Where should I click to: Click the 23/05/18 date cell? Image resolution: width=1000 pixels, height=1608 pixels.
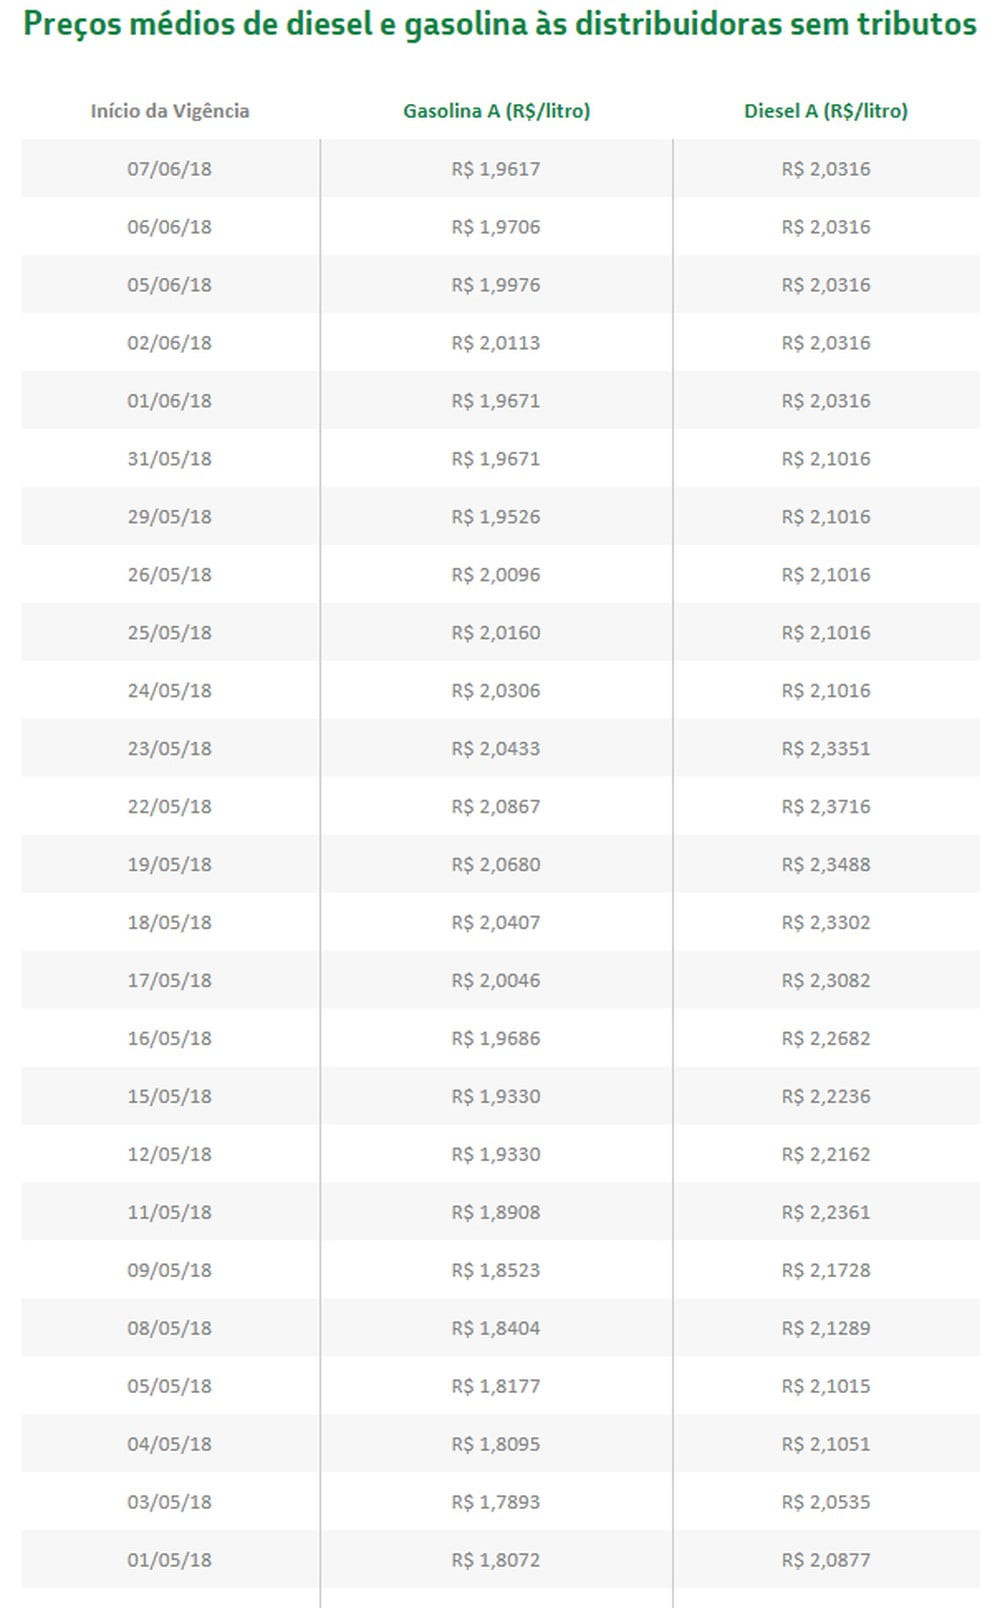(169, 749)
